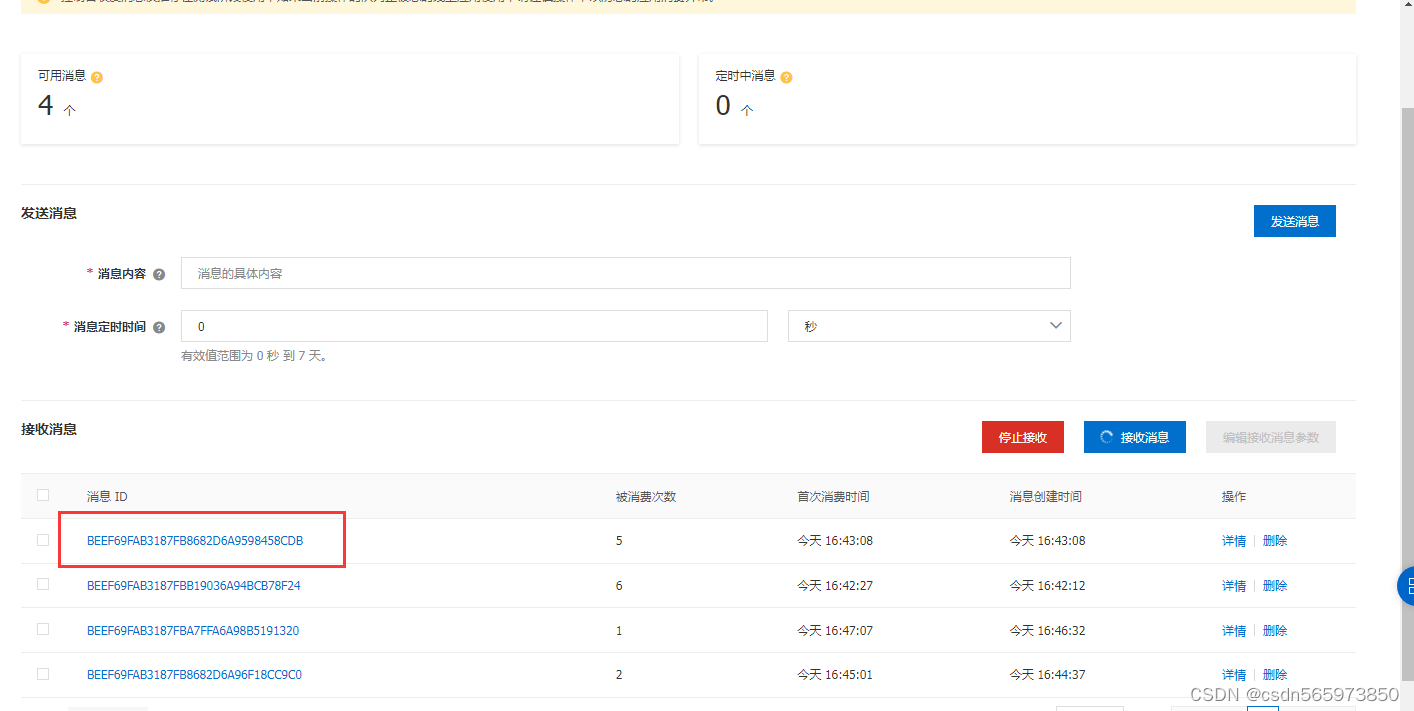
Task: Click 删除 for message consumed 6 times
Action: coord(1275,586)
